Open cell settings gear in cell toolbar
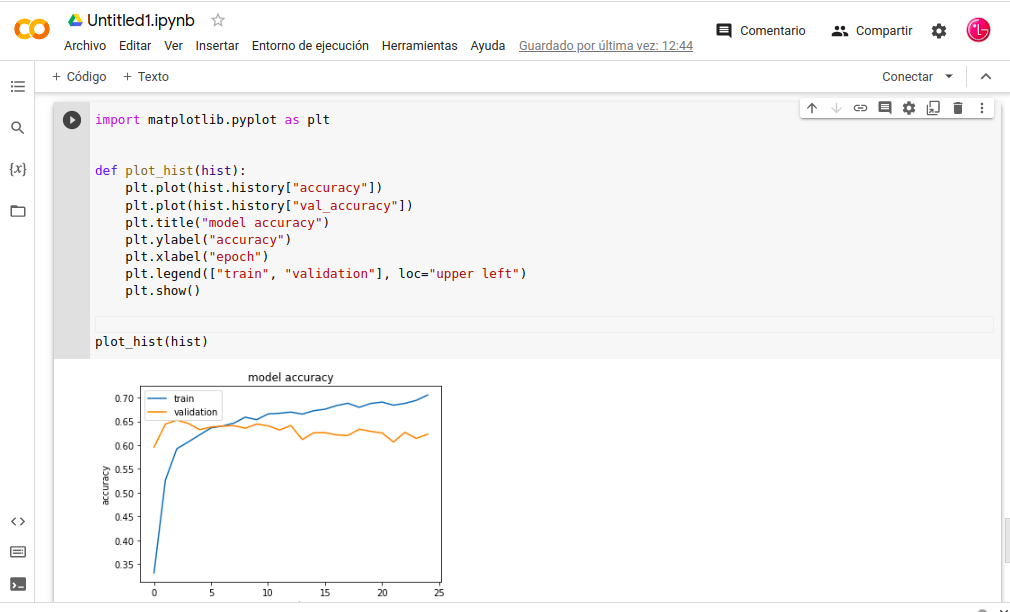Screen dimensions: 1010x612 click(x=908, y=108)
